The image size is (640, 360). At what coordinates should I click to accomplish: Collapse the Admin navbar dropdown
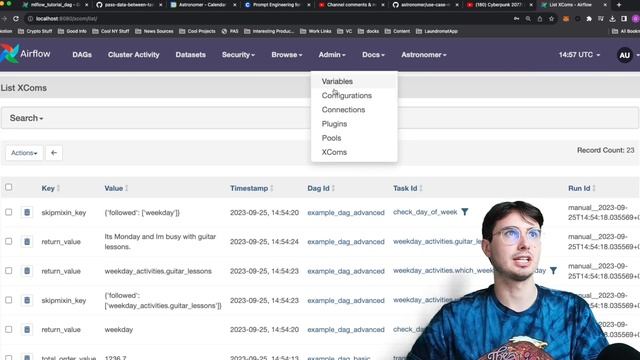pyautogui.click(x=332, y=55)
